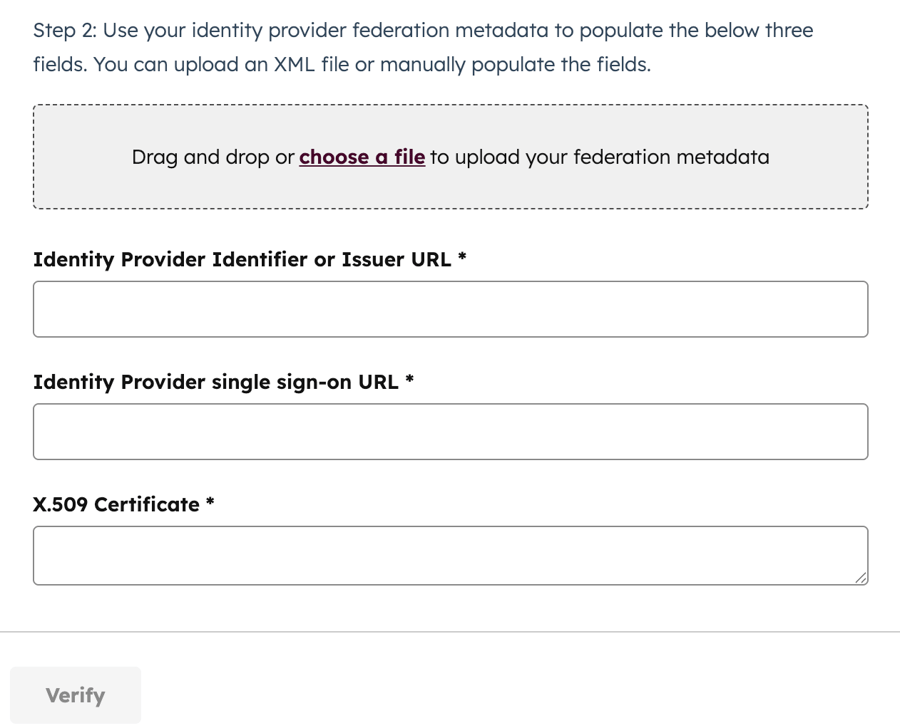Screen dimensions: 900x728
Task: Click the Identity Provider single sign-on URL field
Action: tap(450, 431)
